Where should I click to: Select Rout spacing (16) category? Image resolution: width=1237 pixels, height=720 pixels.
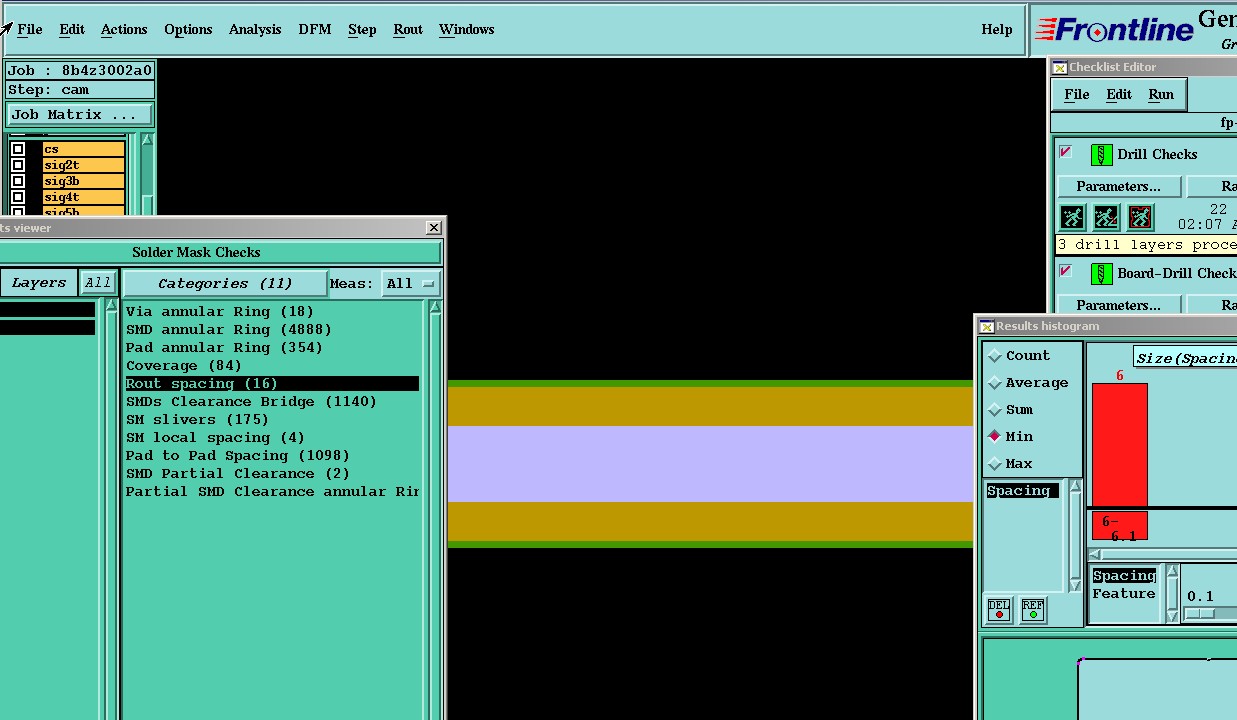click(x=272, y=384)
